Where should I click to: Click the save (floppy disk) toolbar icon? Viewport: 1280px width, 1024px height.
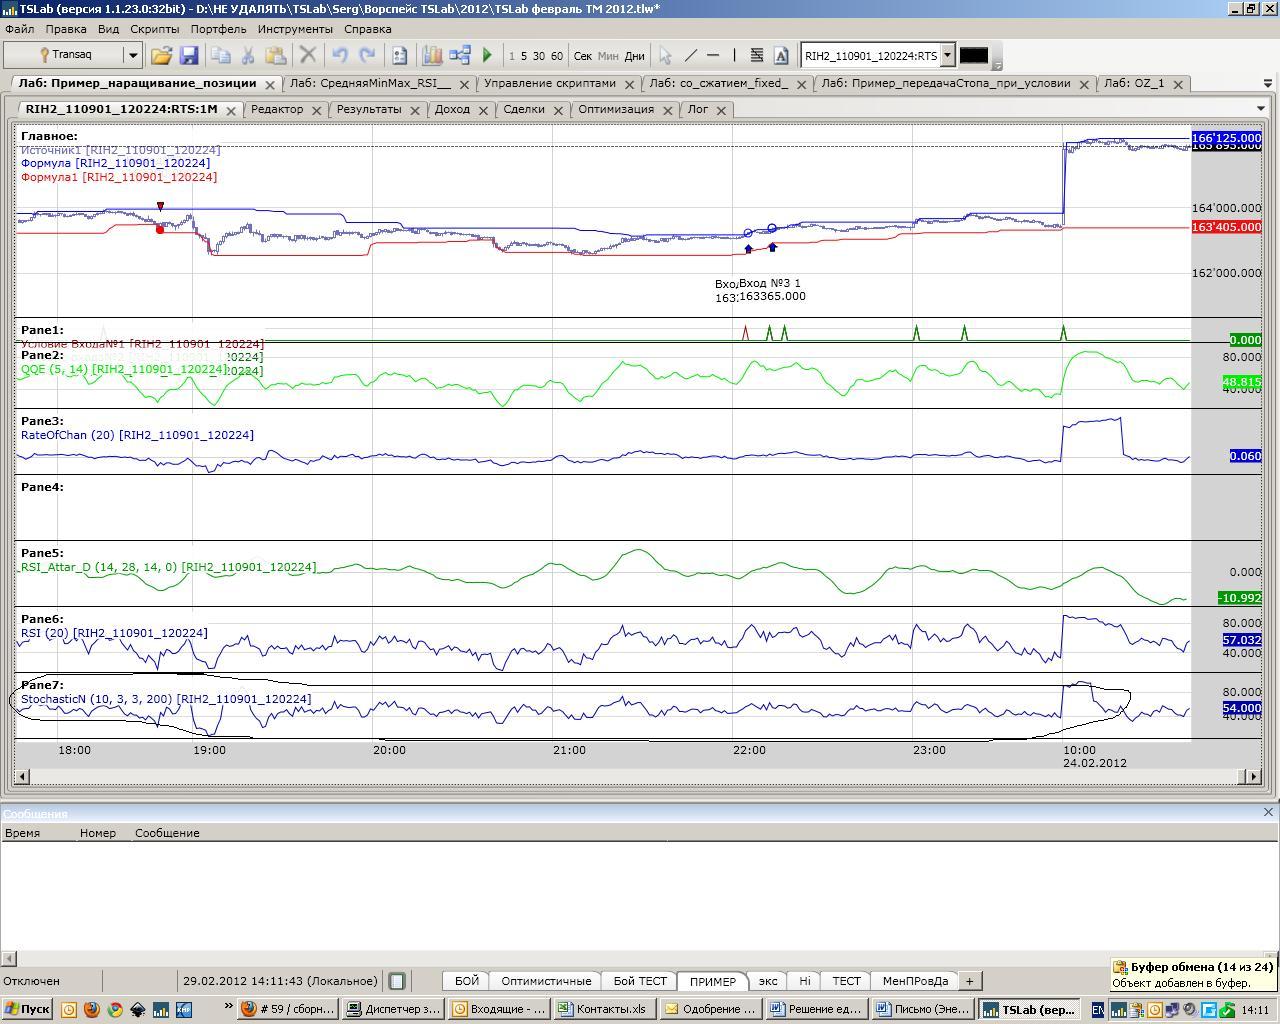click(x=191, y=55)
